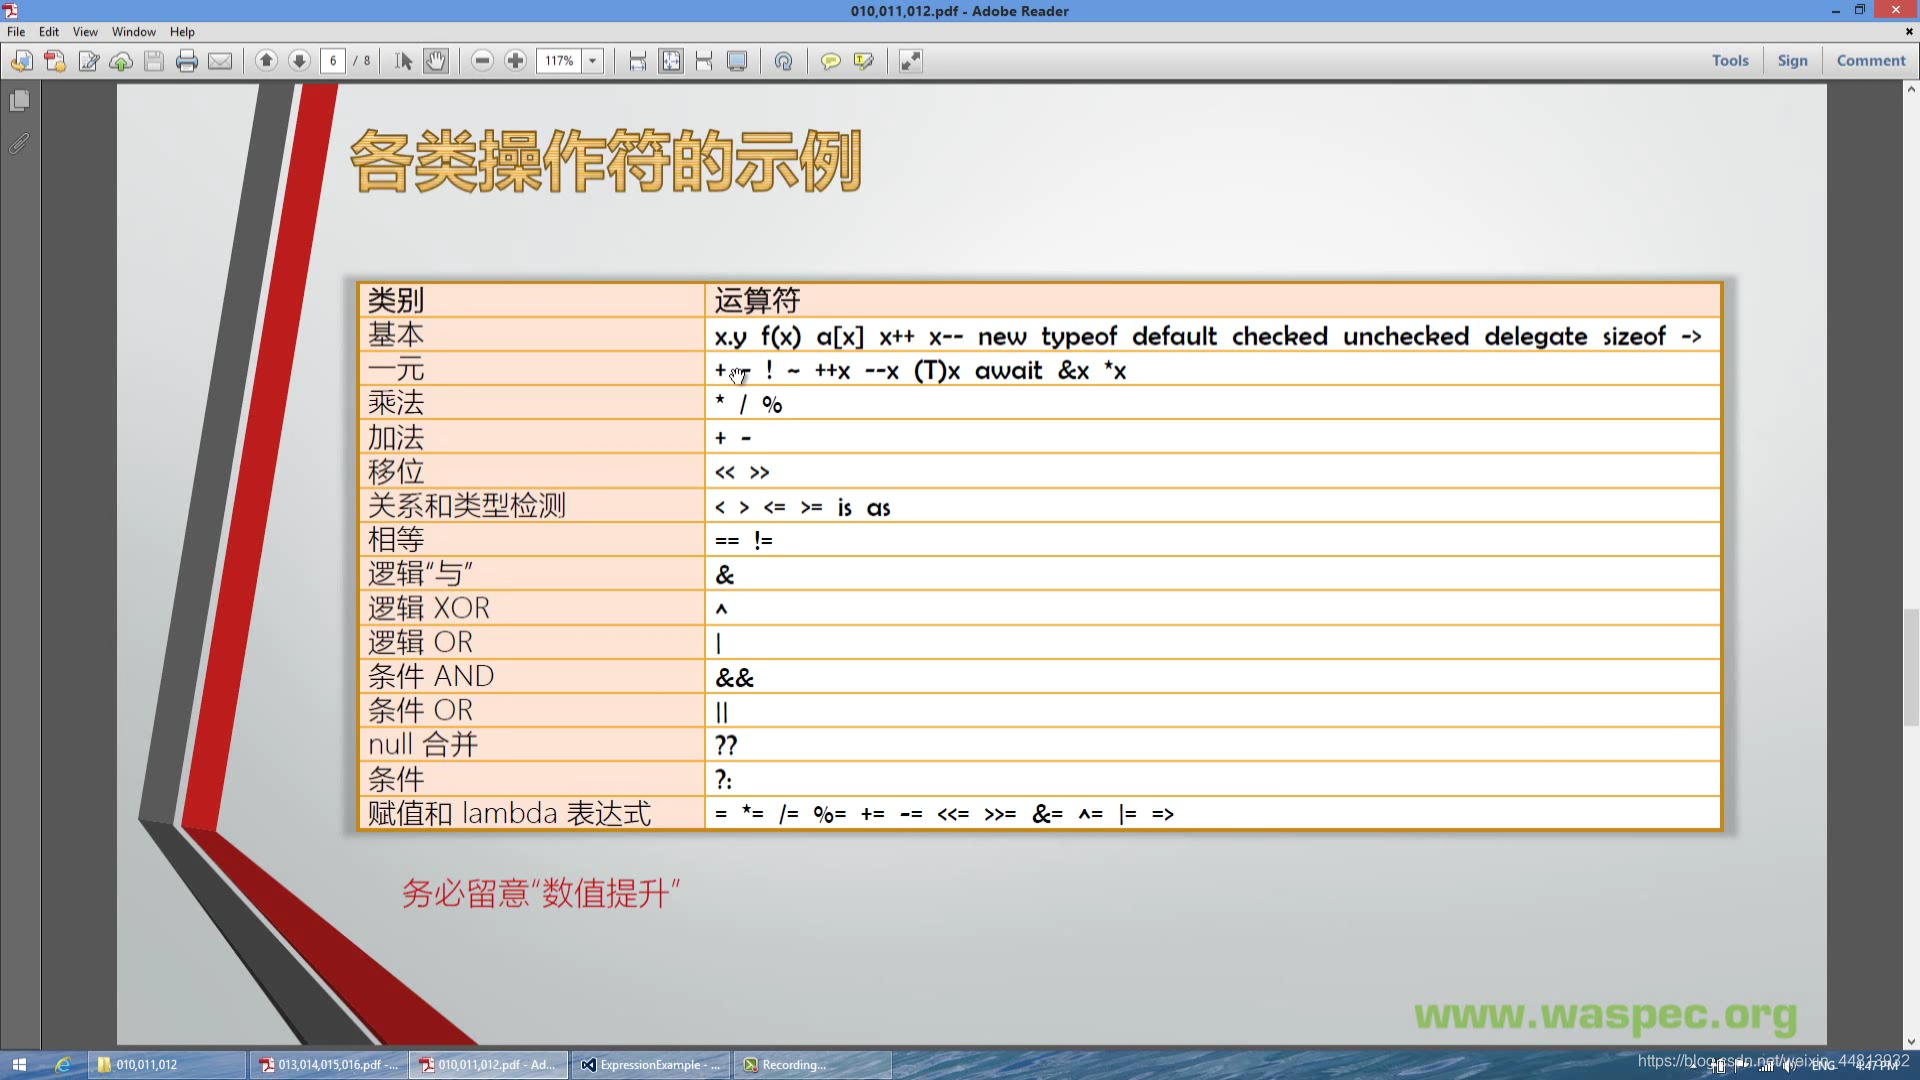Image resolution: width=1920 pixels, height=1080 pixels.
Task: Show attachments paperclip sidebar panel
Action: (x=19, y=143)
